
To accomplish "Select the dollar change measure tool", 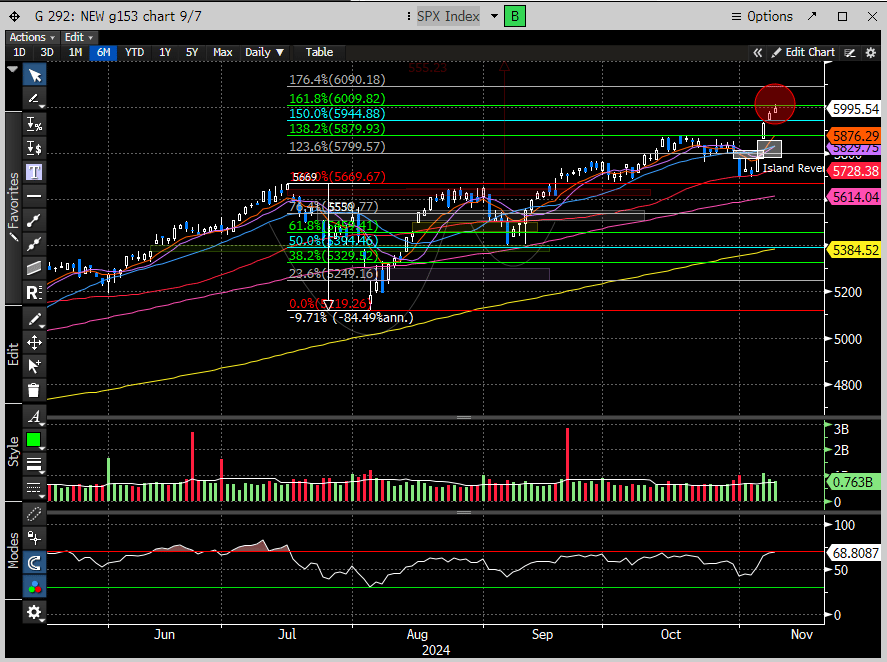I will (x=35, y=148).
